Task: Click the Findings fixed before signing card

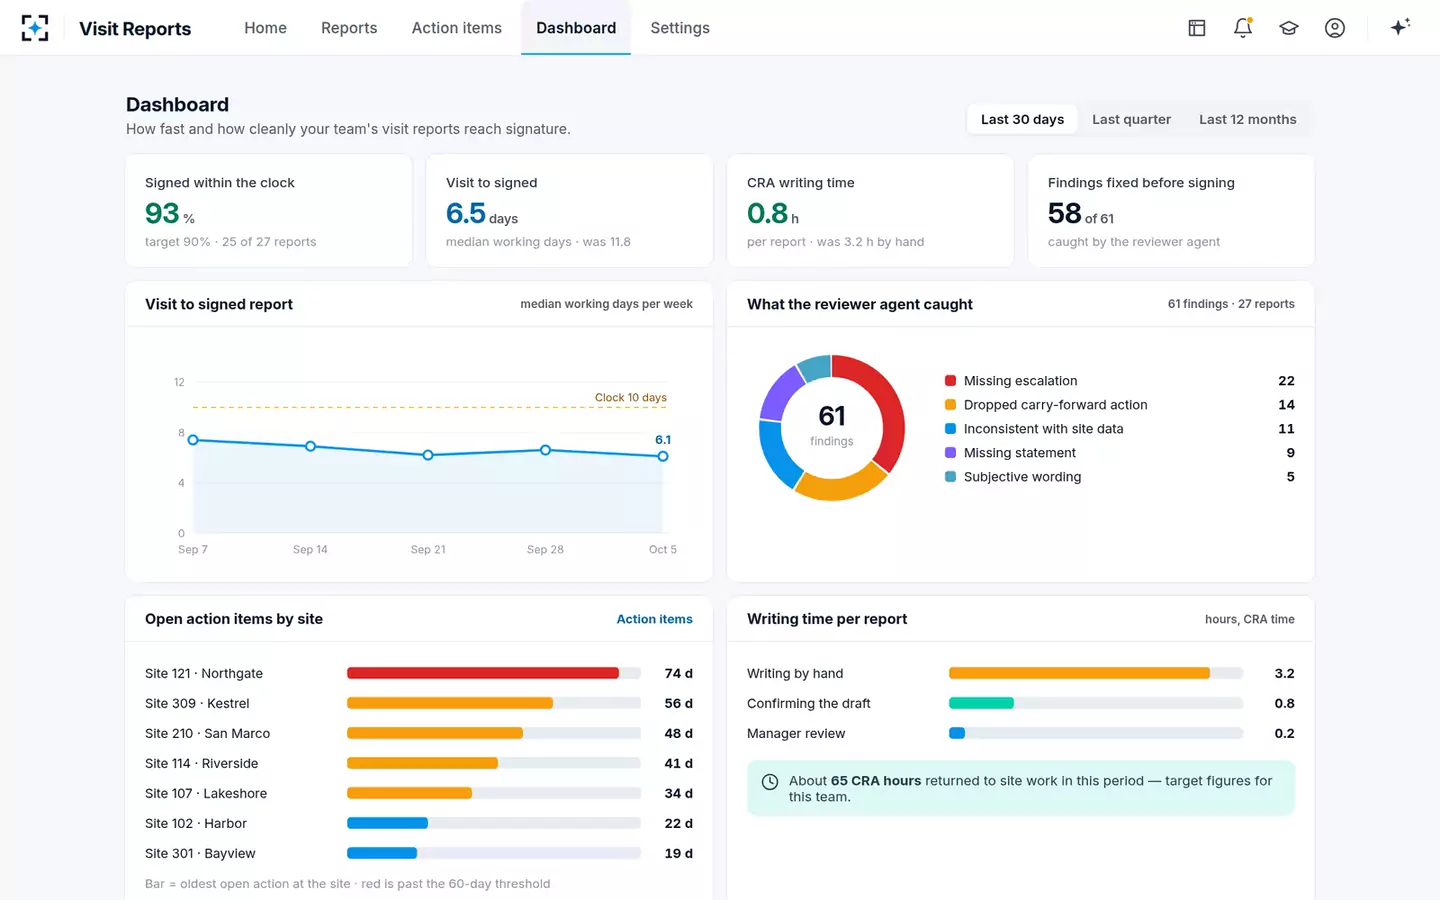Action: [x=1171, y=211]
